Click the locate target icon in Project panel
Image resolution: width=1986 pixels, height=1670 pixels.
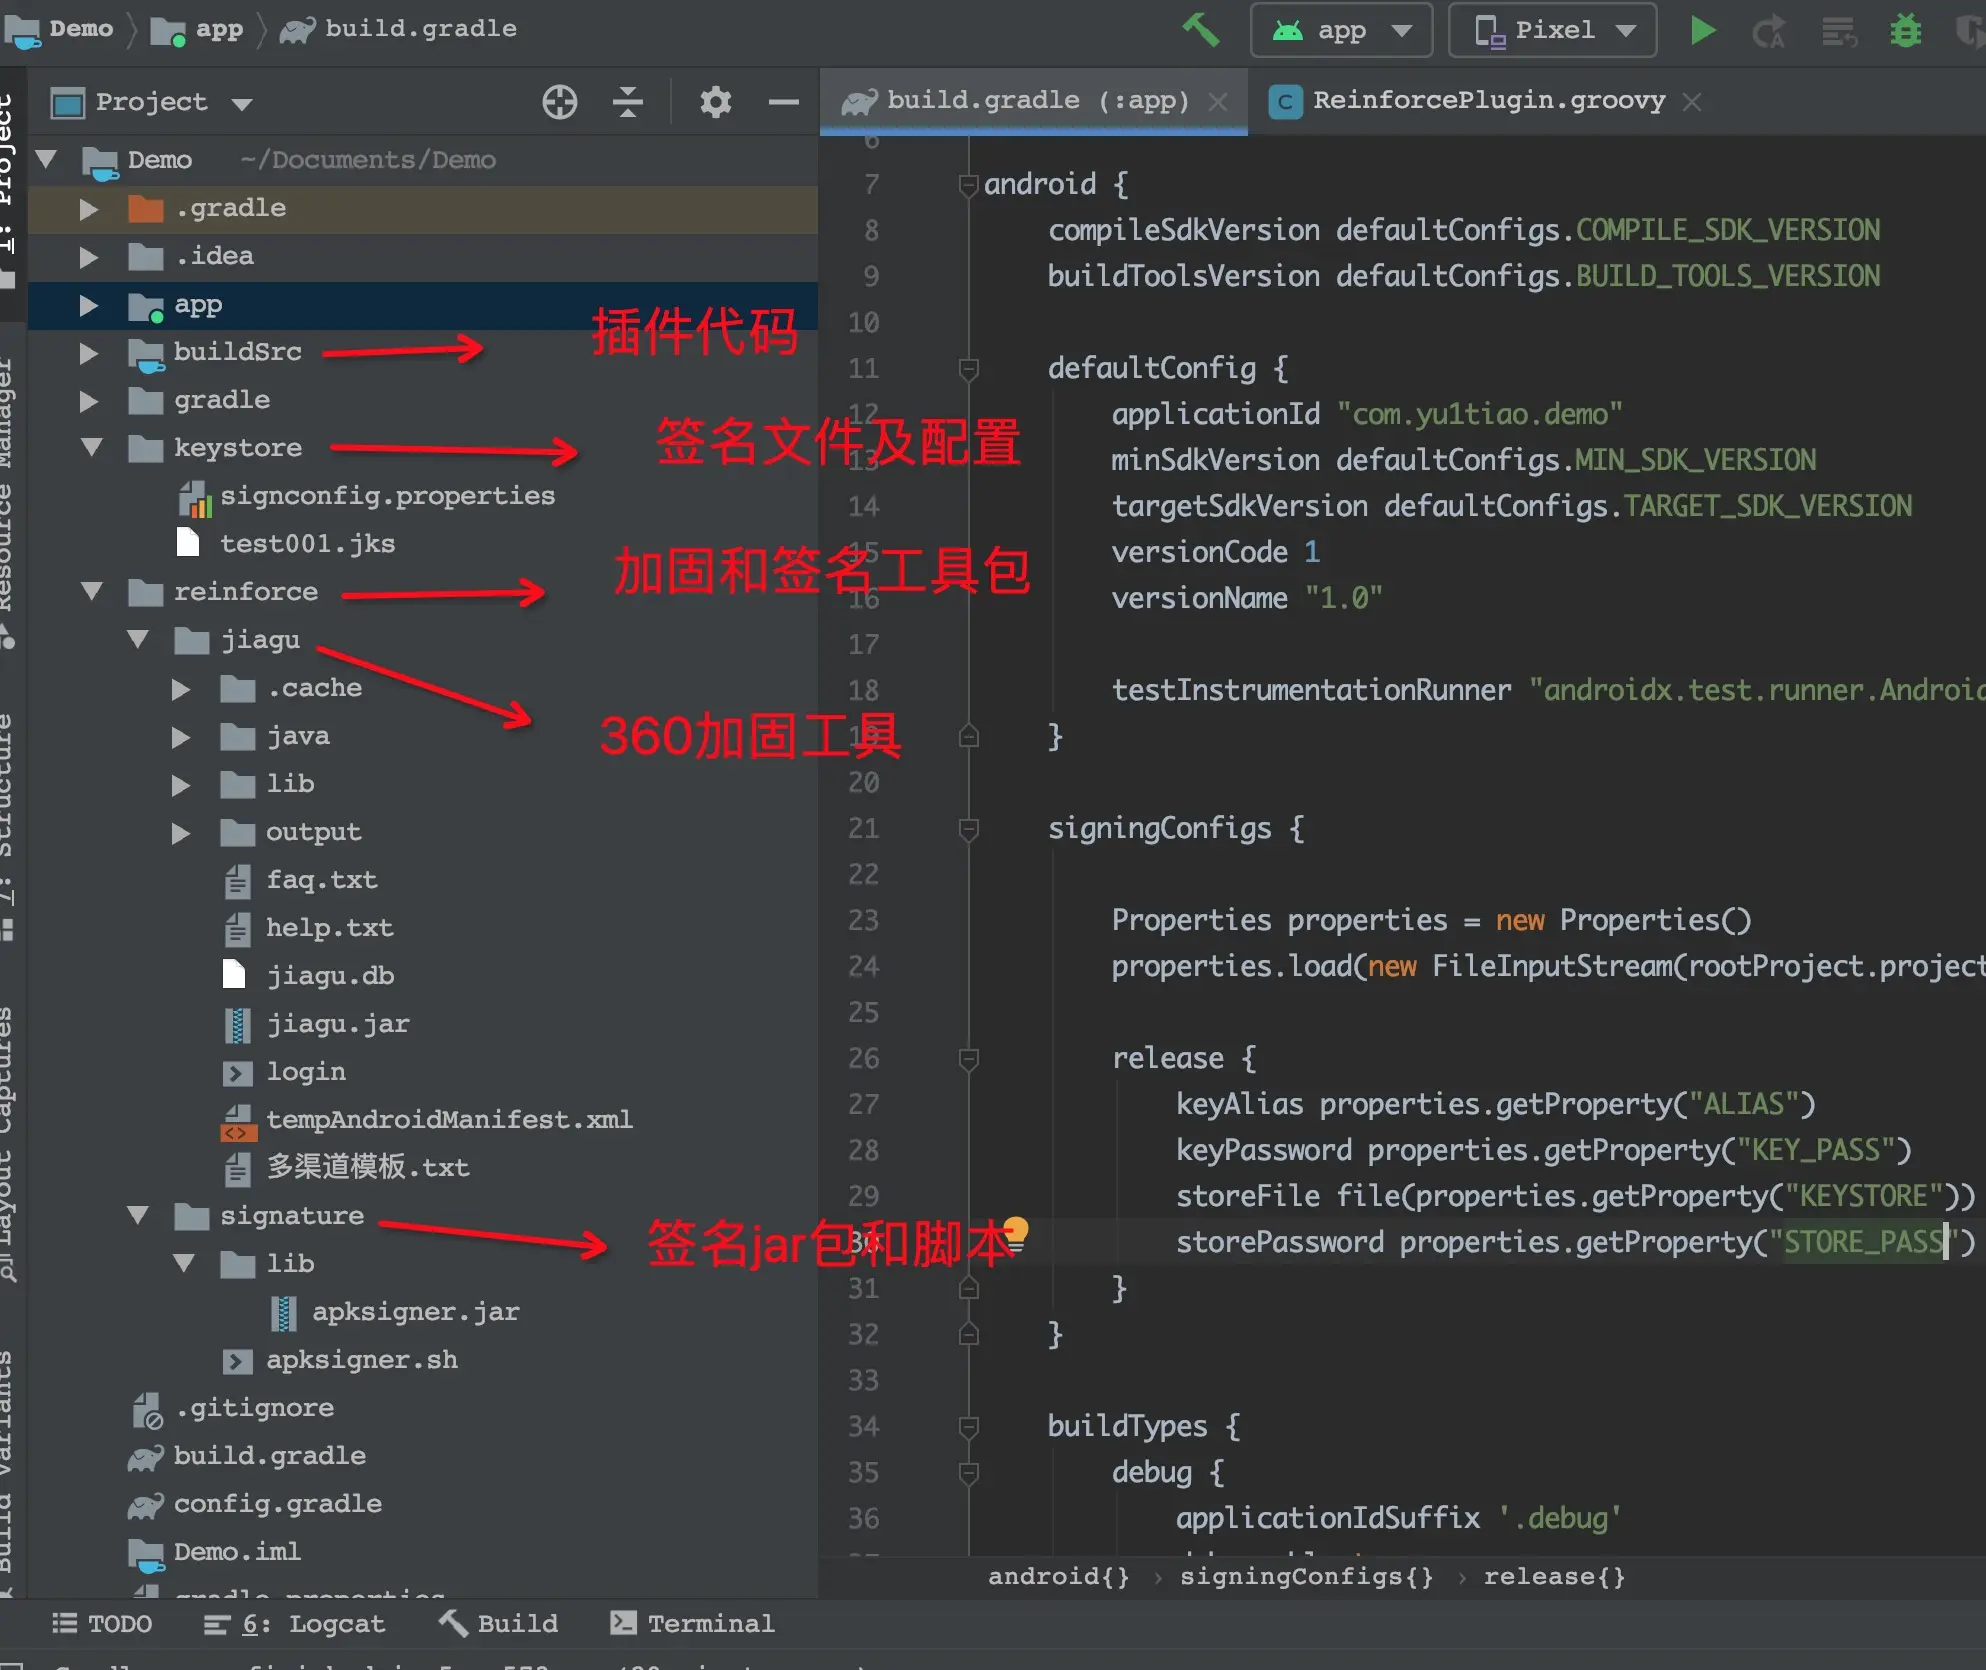click(x=559, y=102)
